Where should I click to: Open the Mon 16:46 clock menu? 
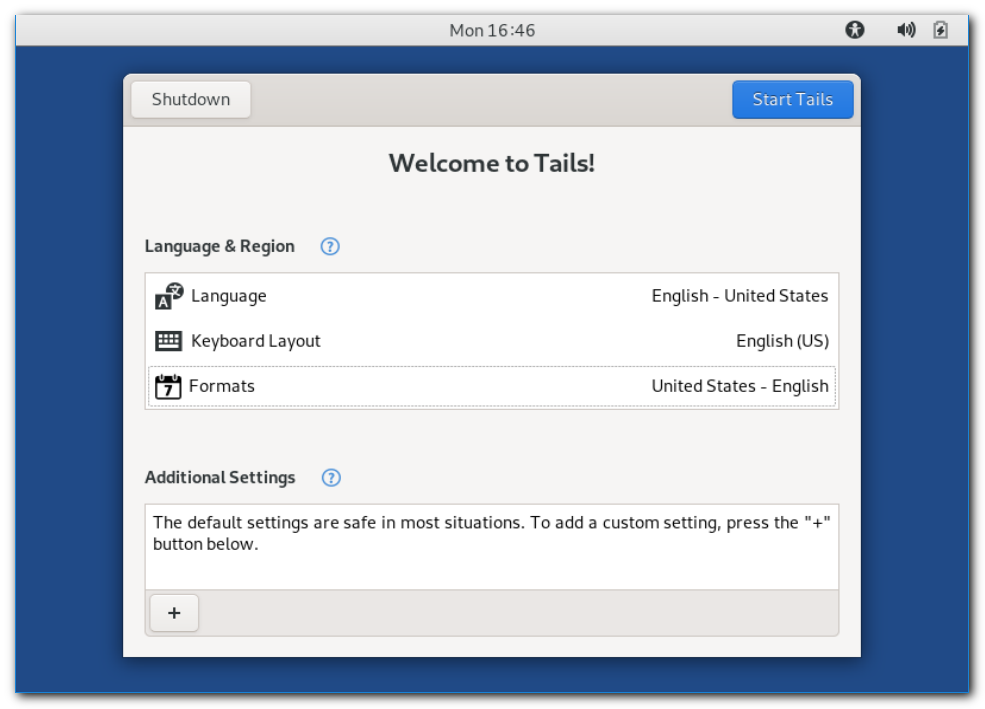point(492,30)
